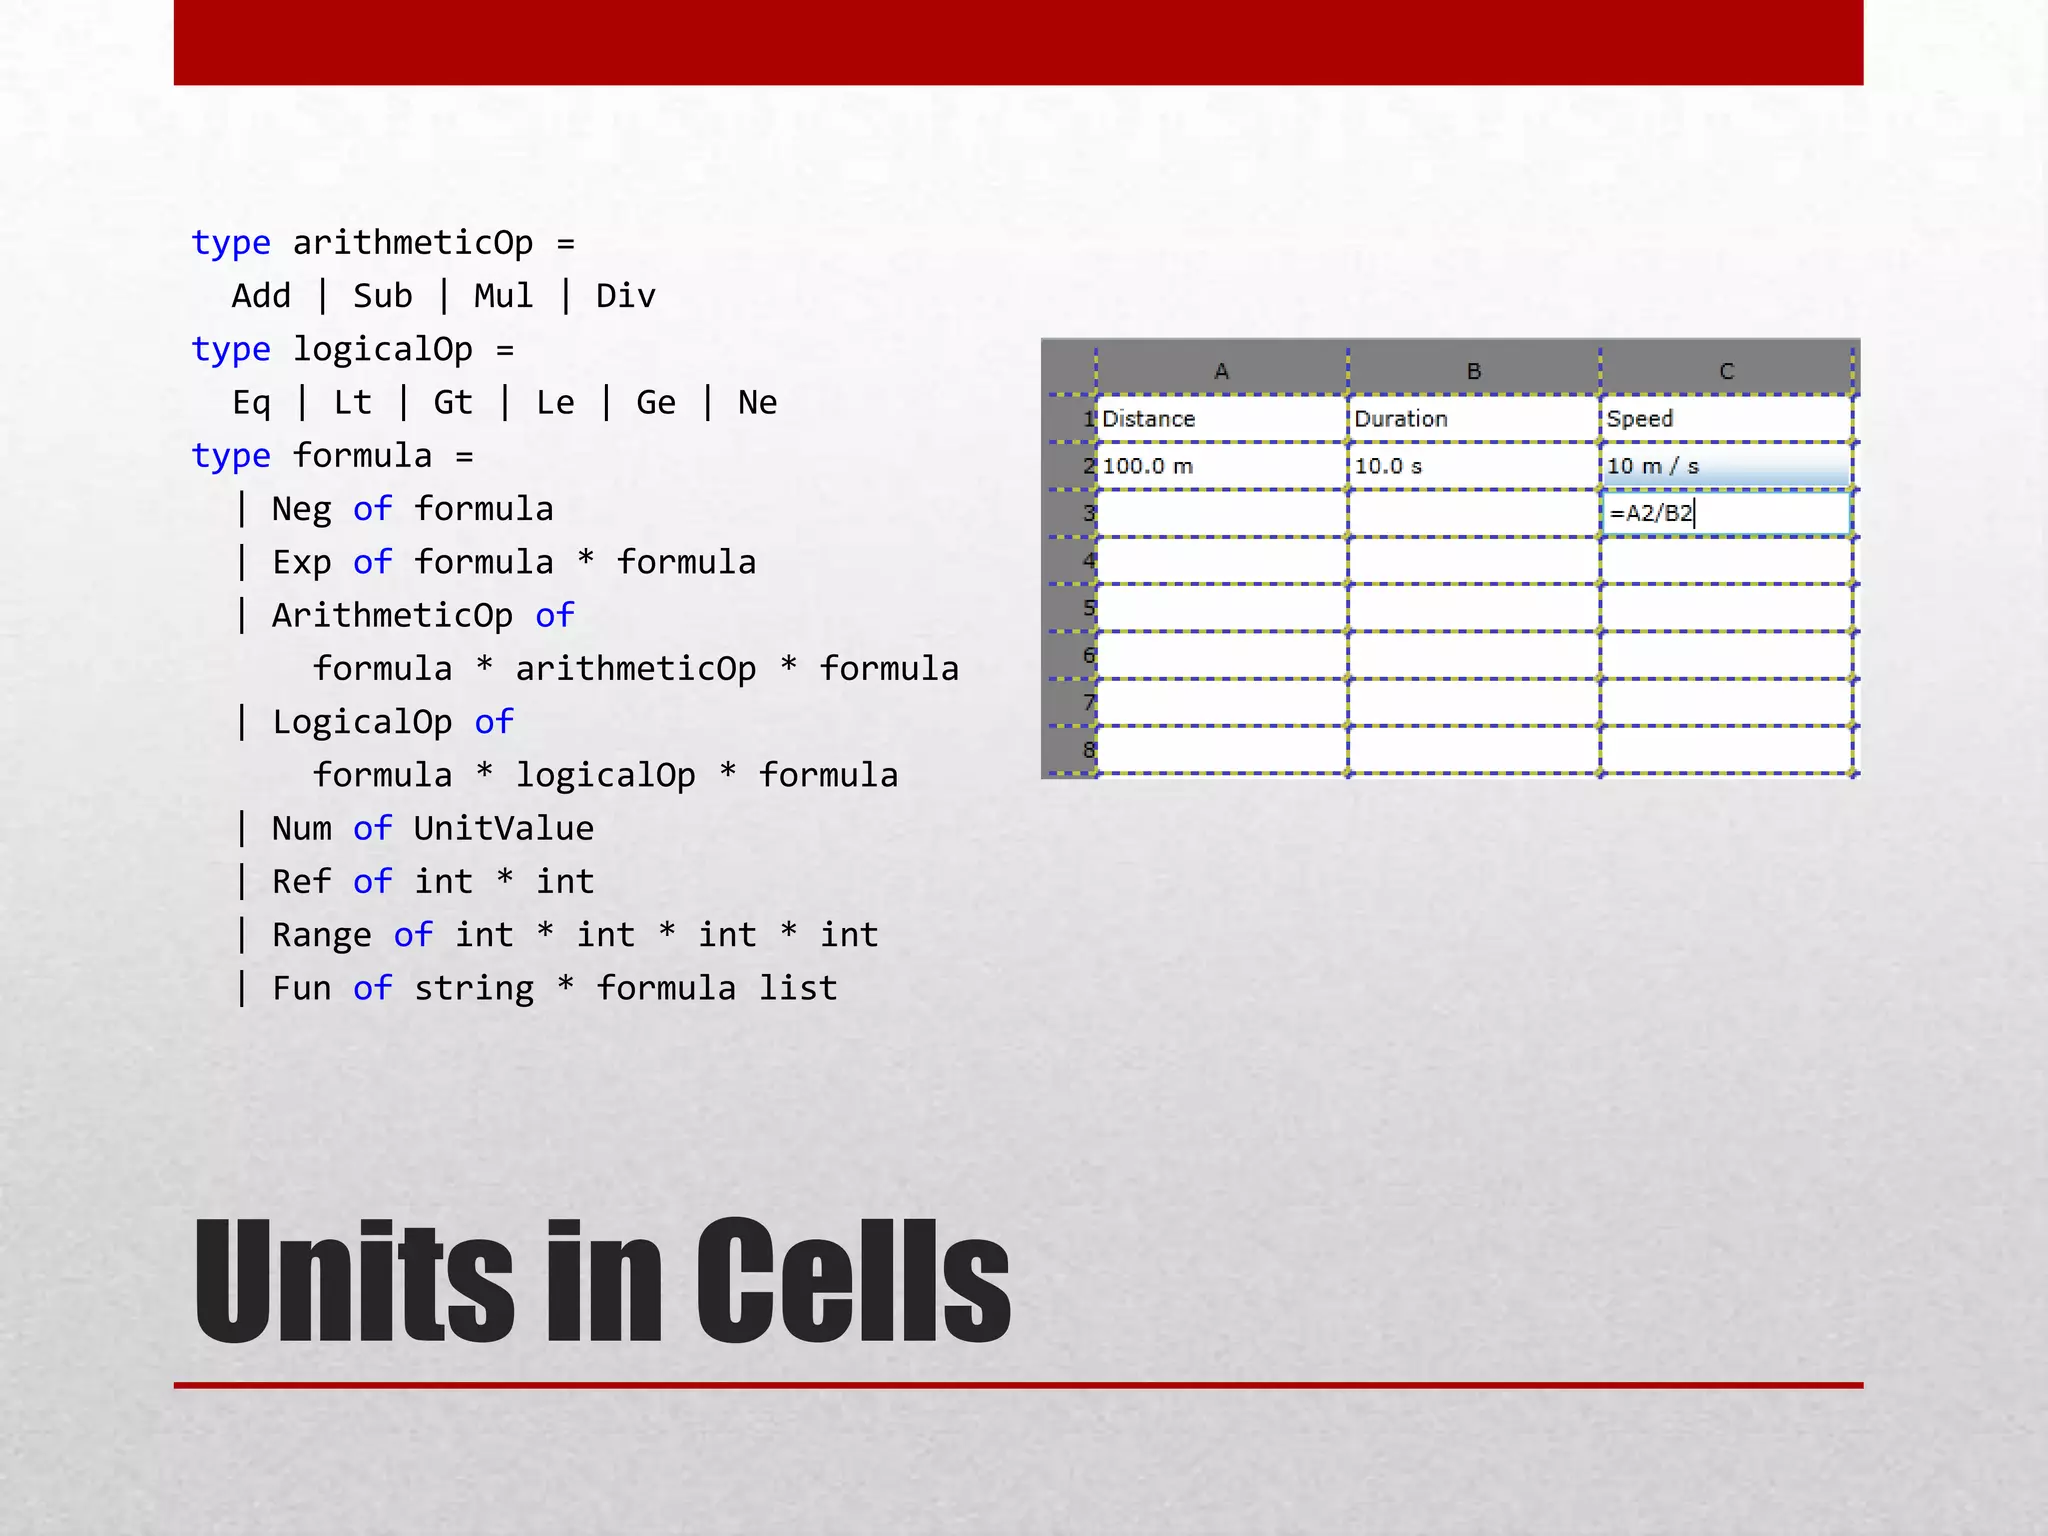Click empty cell C6 in the grid
The height and width of the screenshot is (1536, 2048).
pos(1726,655)
